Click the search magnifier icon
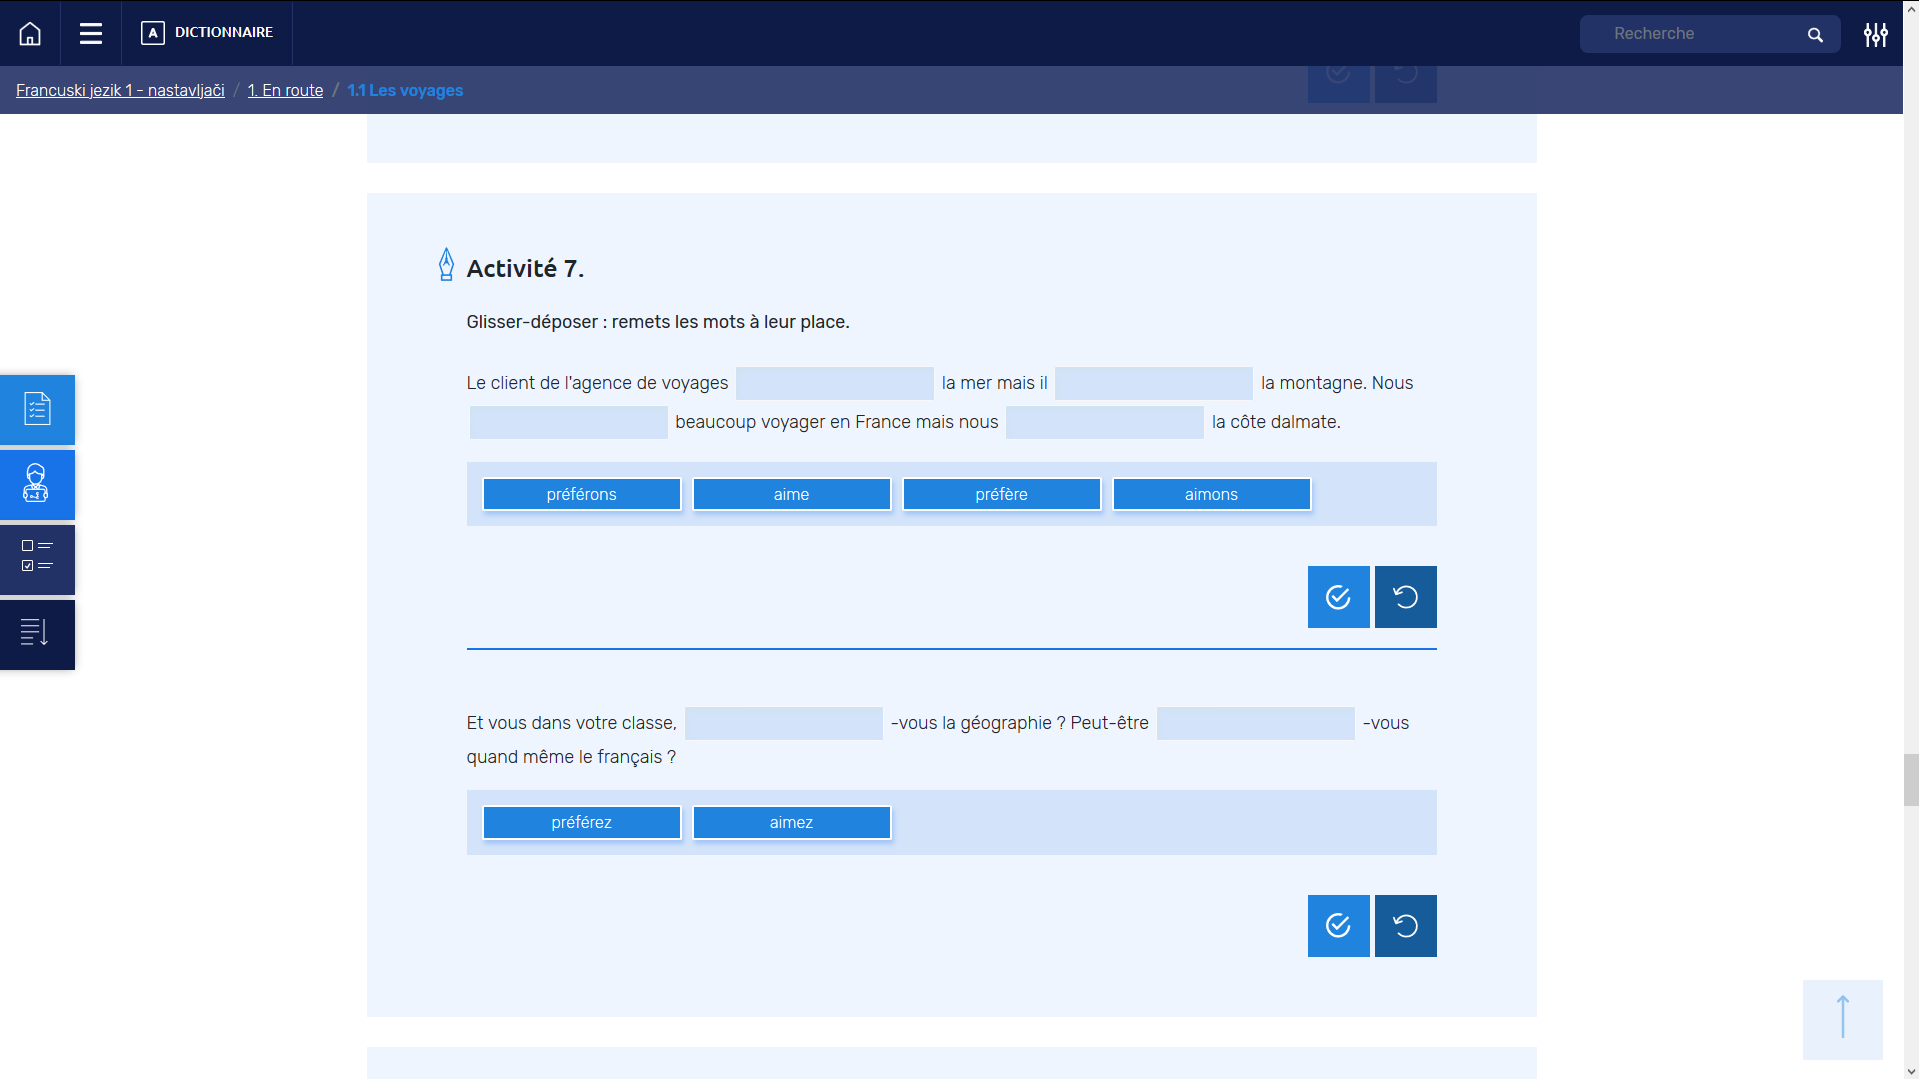Image resolution: width=1919 pixels, height=1079 pixels. click(1815, 35)
